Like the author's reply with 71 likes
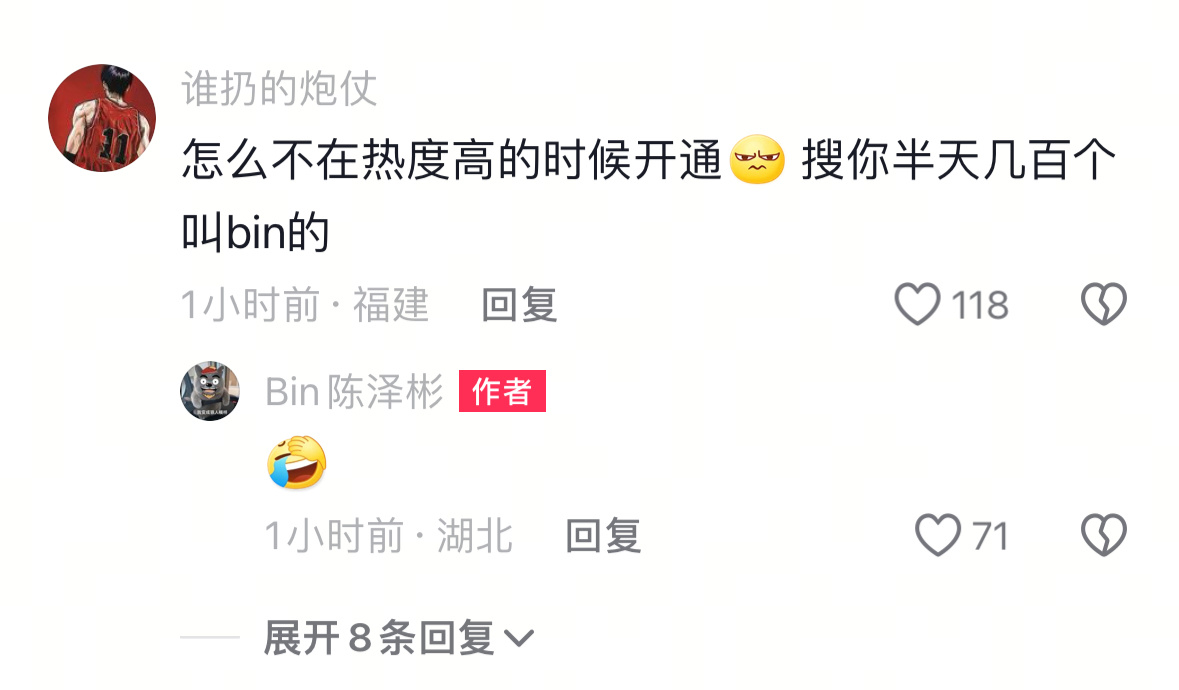1179x690 pixels. (938, 535)
